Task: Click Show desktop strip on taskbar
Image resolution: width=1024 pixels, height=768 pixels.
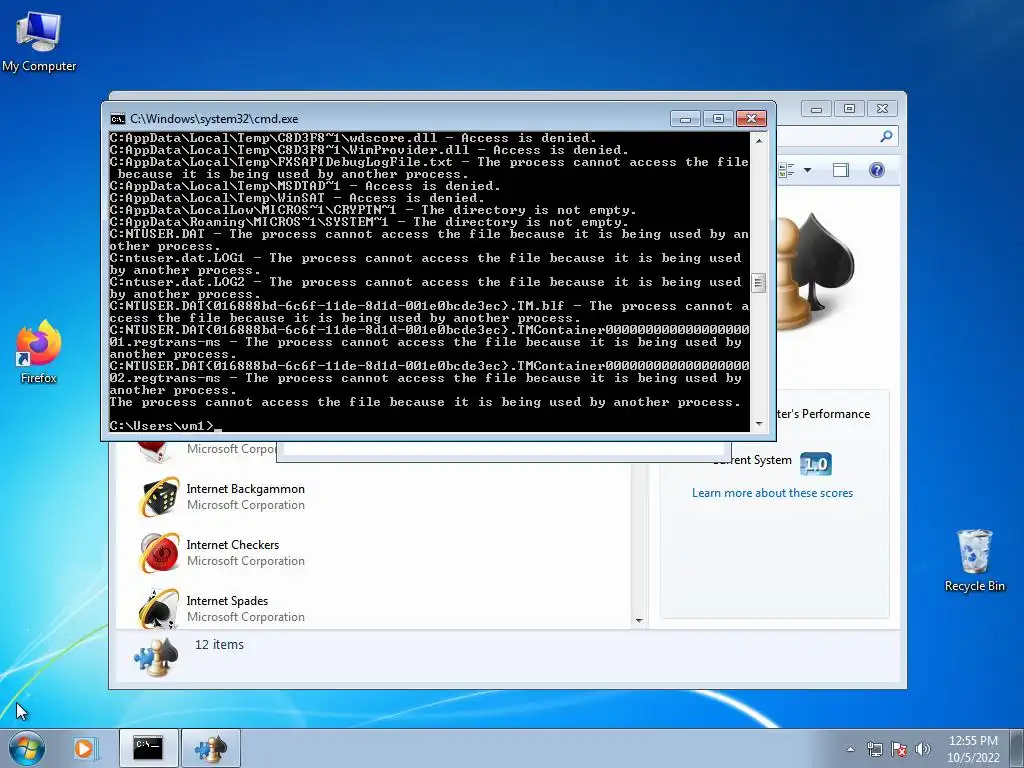Action: pyautogui.click(x=1019, y=748)
